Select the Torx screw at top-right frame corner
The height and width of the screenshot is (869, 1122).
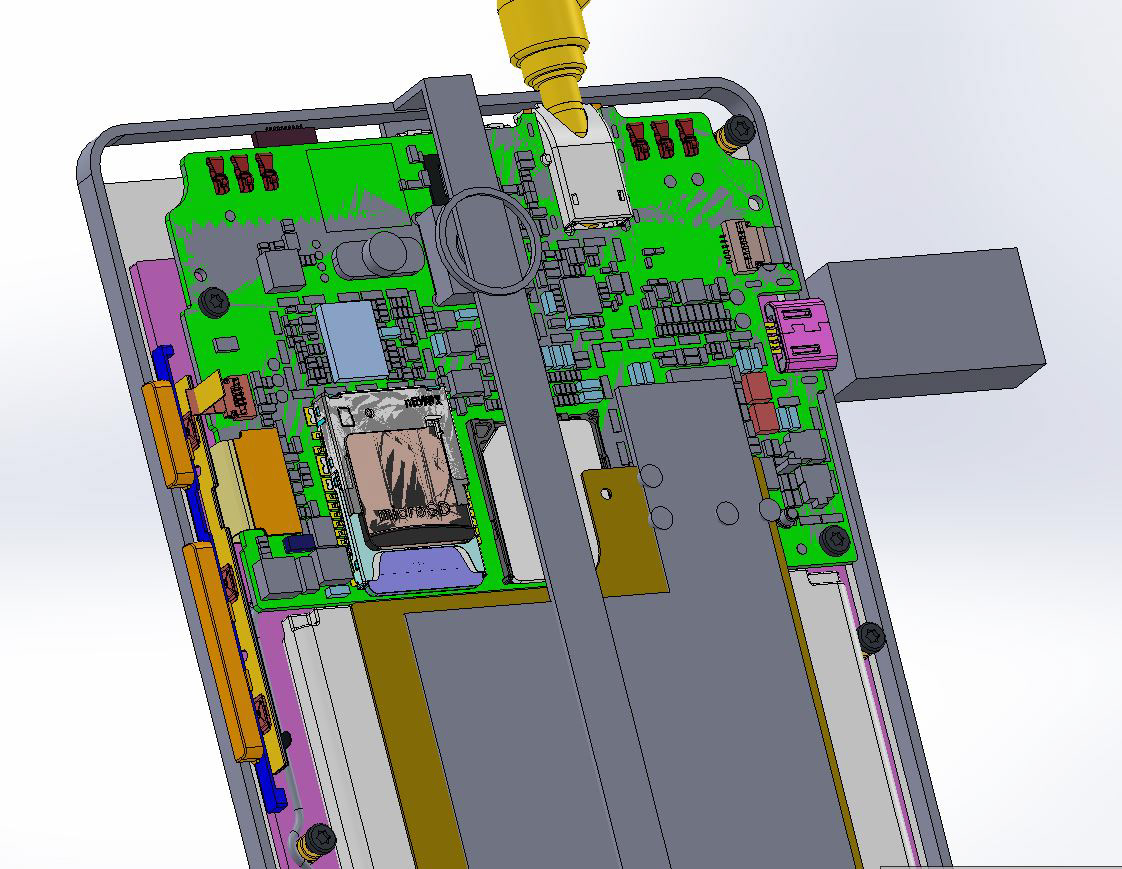738,130
